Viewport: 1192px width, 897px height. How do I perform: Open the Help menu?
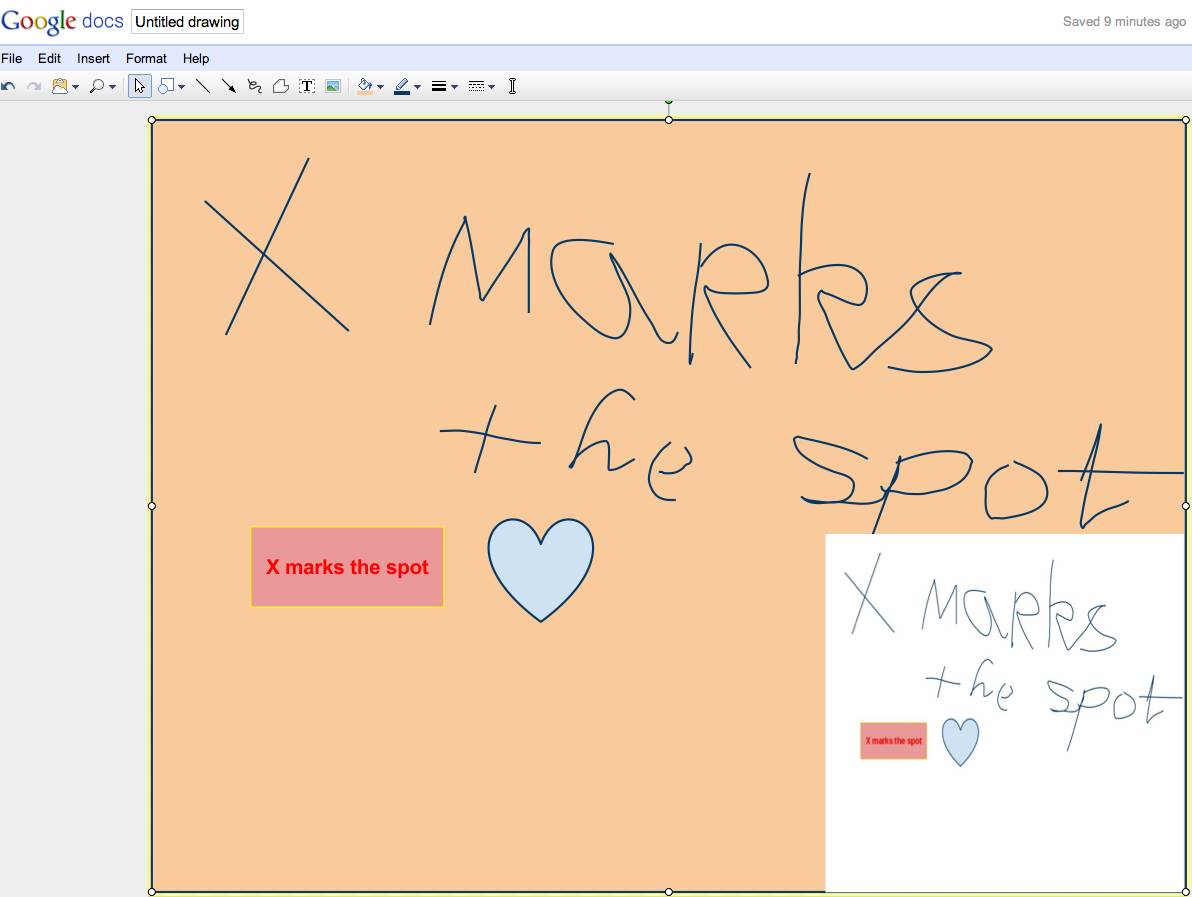(196, 58)
